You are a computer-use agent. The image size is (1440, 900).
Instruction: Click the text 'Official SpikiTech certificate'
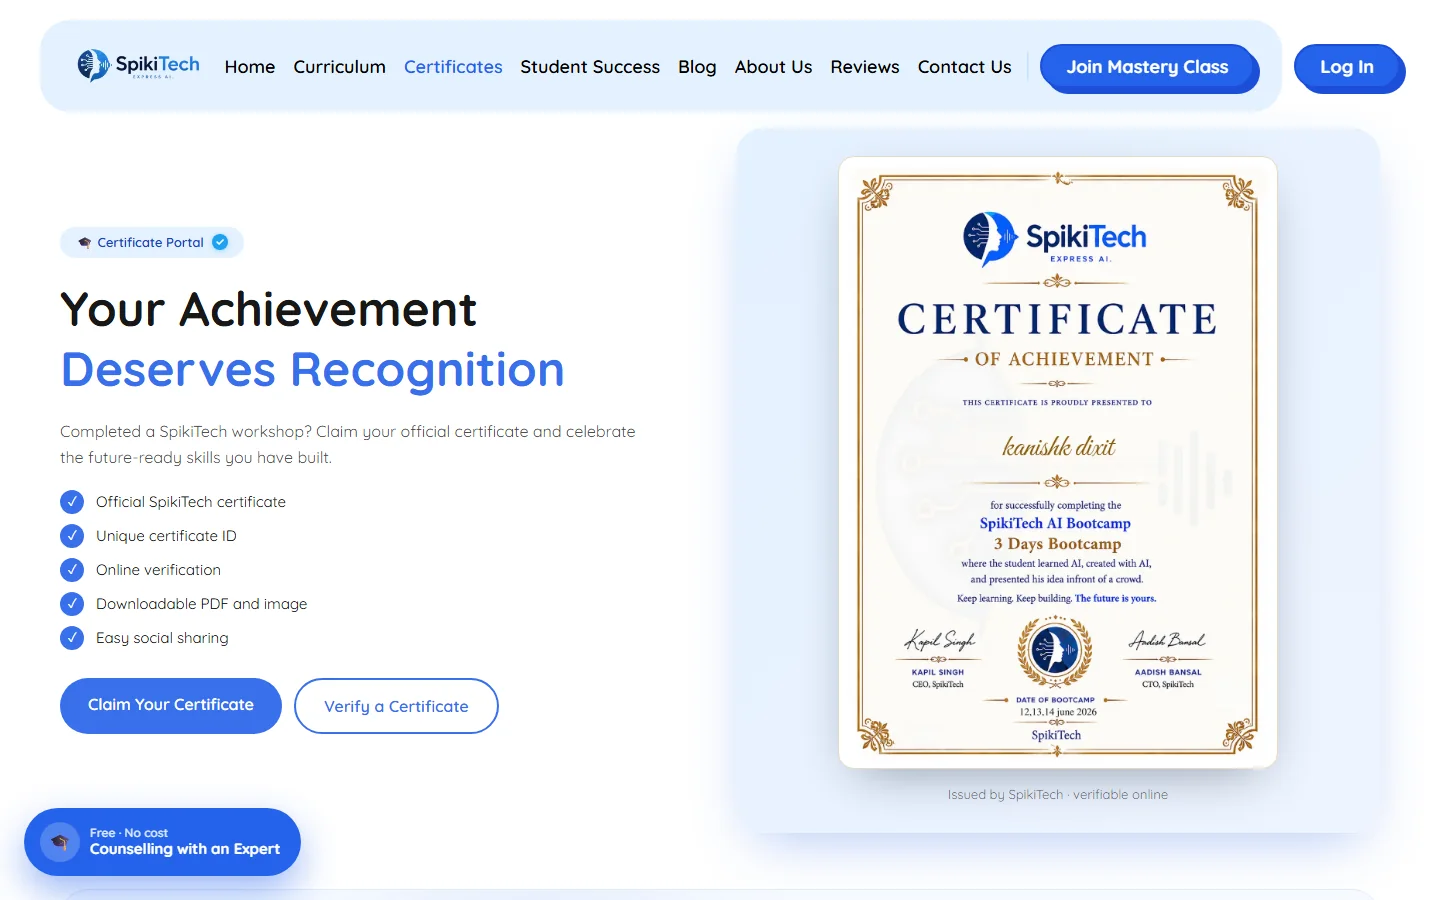[191, 502]
